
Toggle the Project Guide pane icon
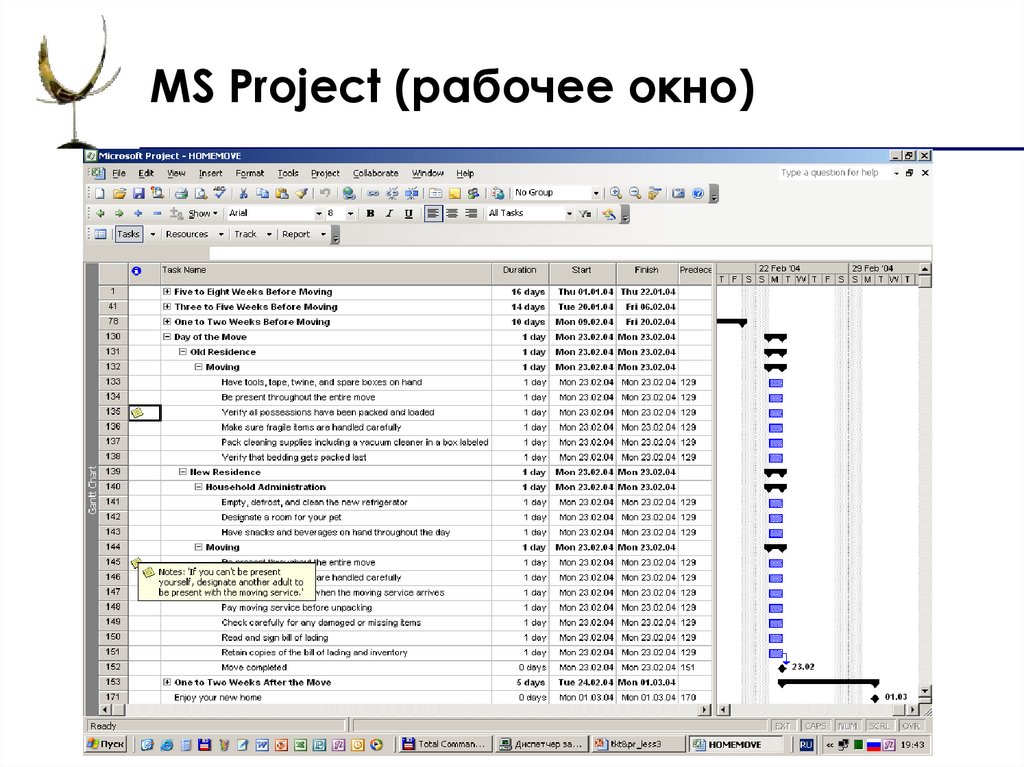click(101, 234)
